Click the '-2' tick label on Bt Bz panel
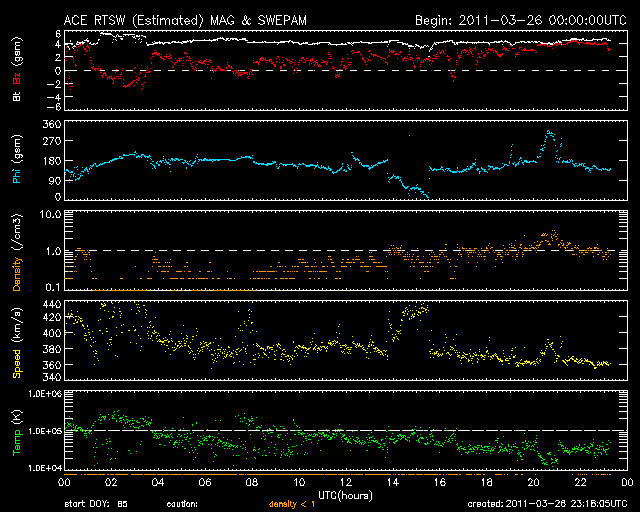The height and width of the screenshot is (512, 640). click(54, 84)
